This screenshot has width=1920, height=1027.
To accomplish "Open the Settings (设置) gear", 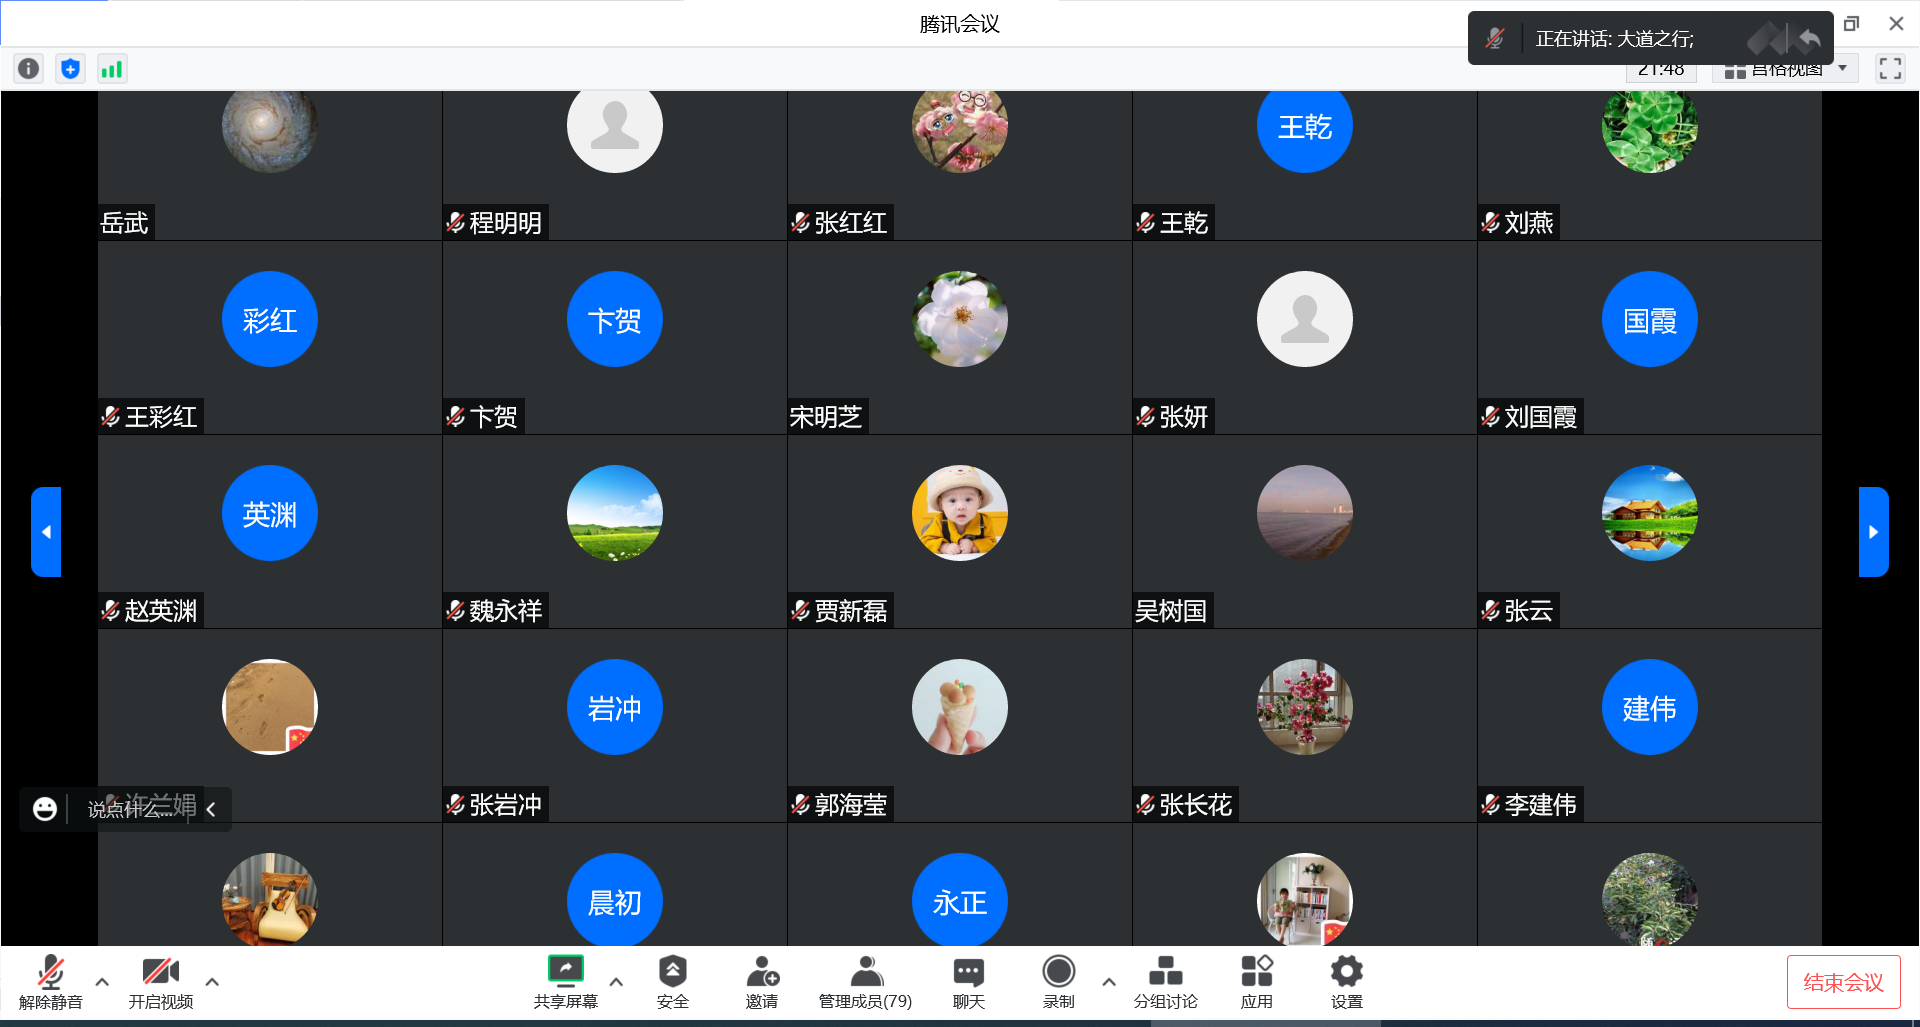I will coord(1346,981).
